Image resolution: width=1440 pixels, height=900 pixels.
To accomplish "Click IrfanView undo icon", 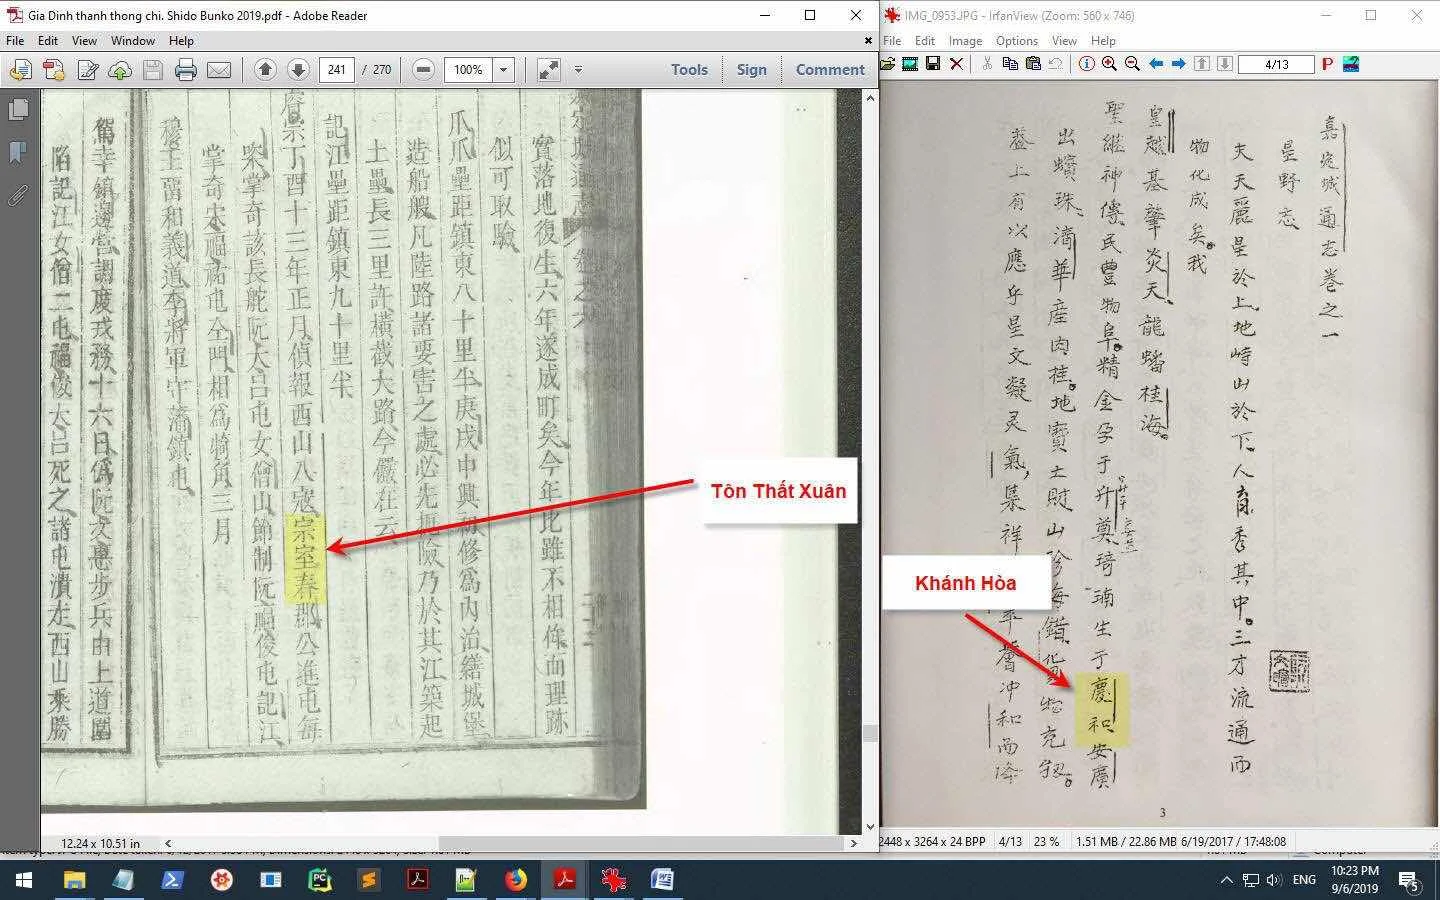I will pos(1056,64).
